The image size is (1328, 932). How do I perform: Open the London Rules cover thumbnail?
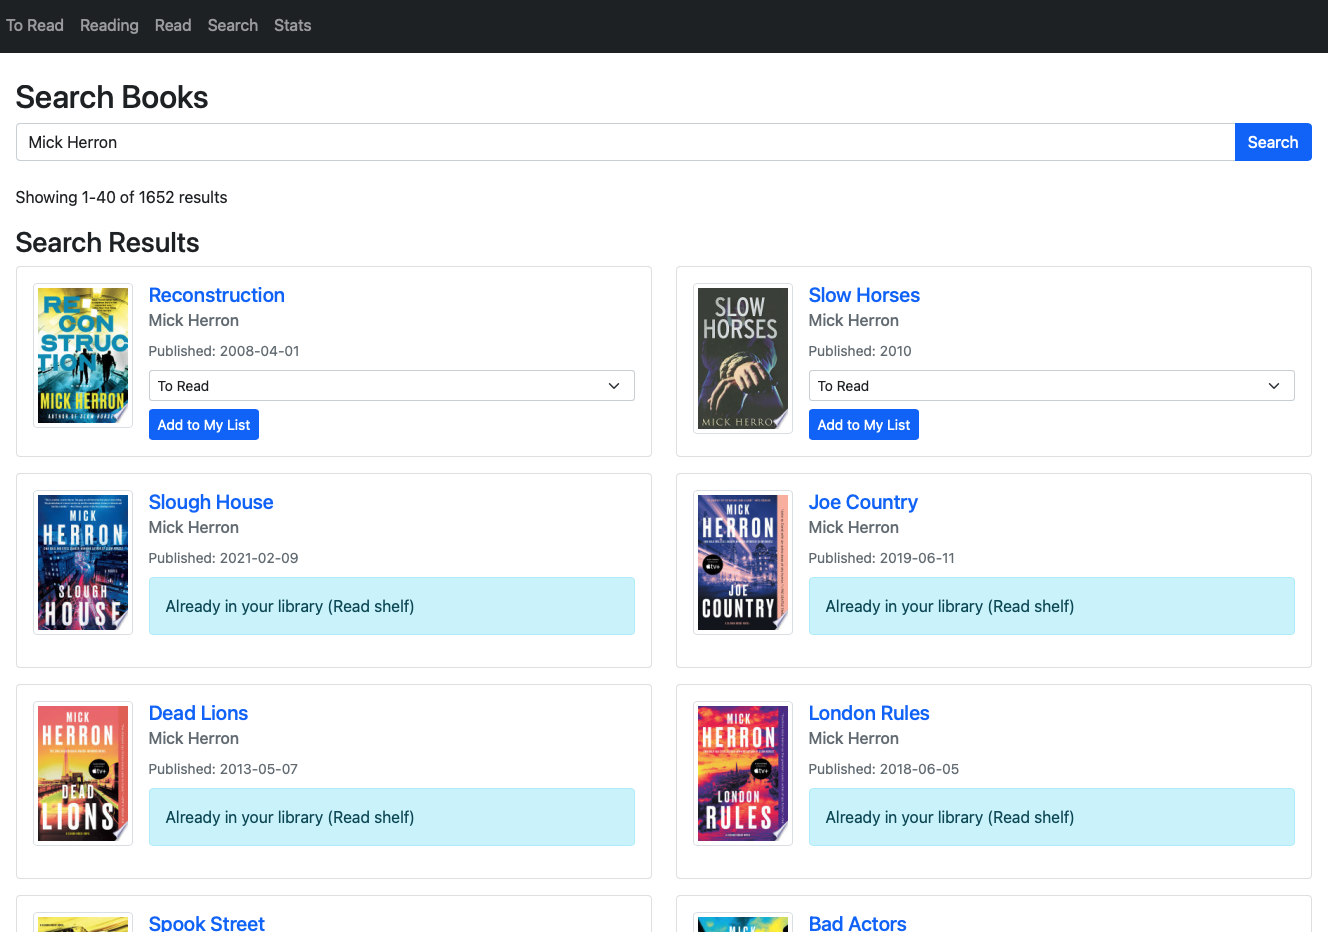tap(743, 773)
